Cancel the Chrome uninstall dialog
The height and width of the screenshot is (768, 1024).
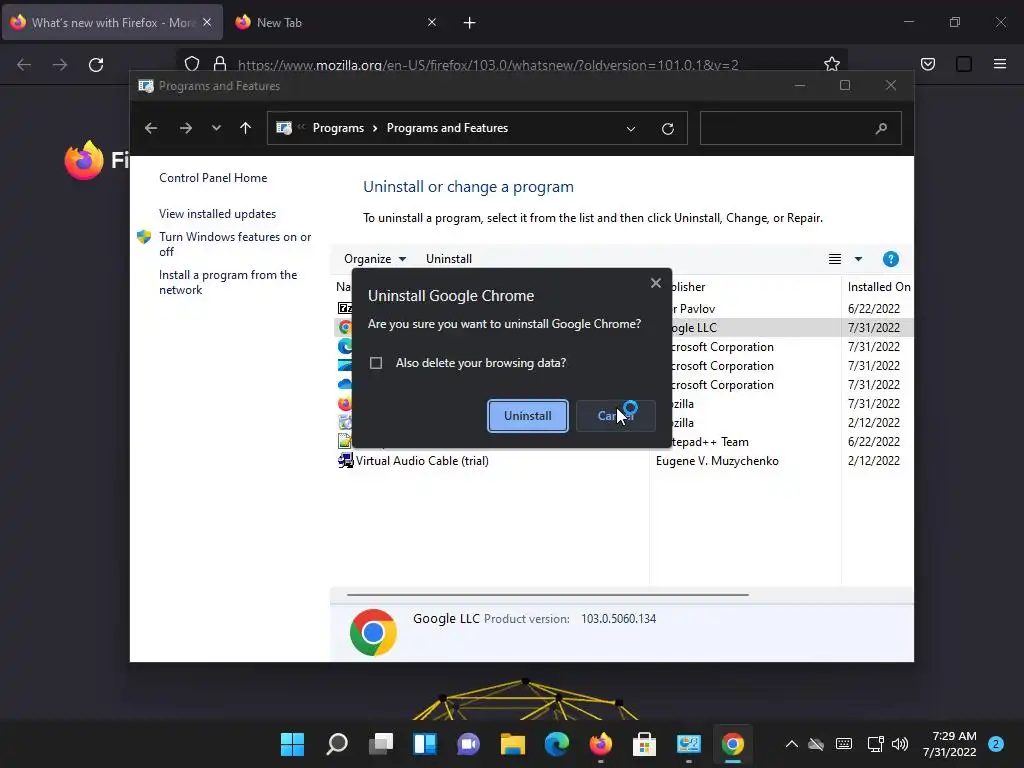point(616,416)
